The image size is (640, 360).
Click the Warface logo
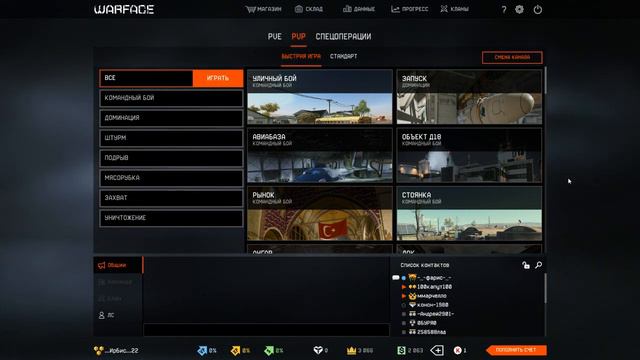124,9
